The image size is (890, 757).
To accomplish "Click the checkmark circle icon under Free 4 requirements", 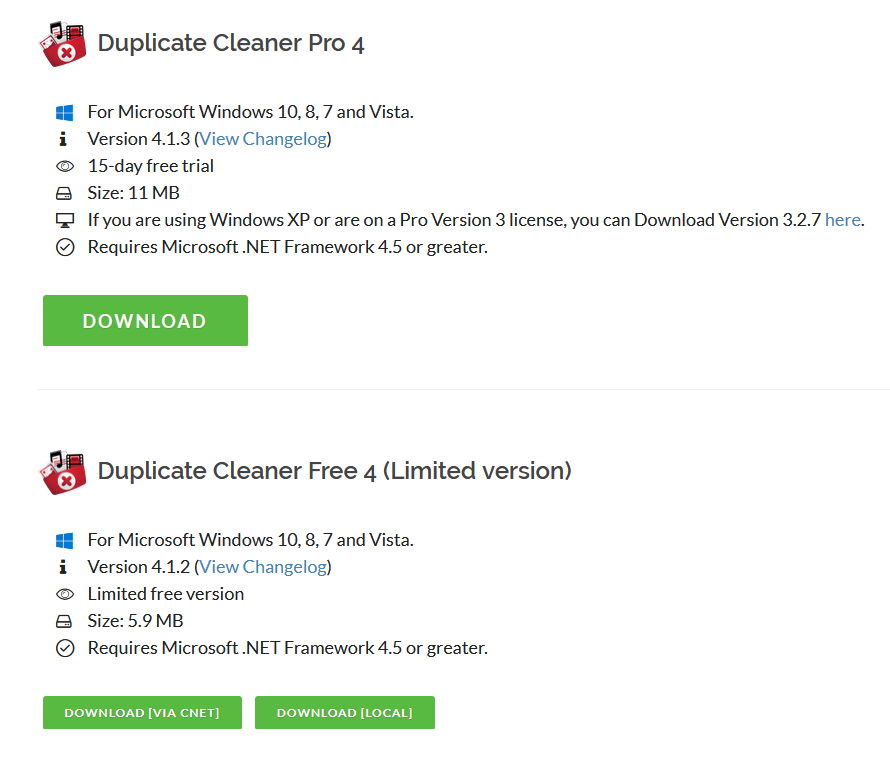I will click(65, 648).
